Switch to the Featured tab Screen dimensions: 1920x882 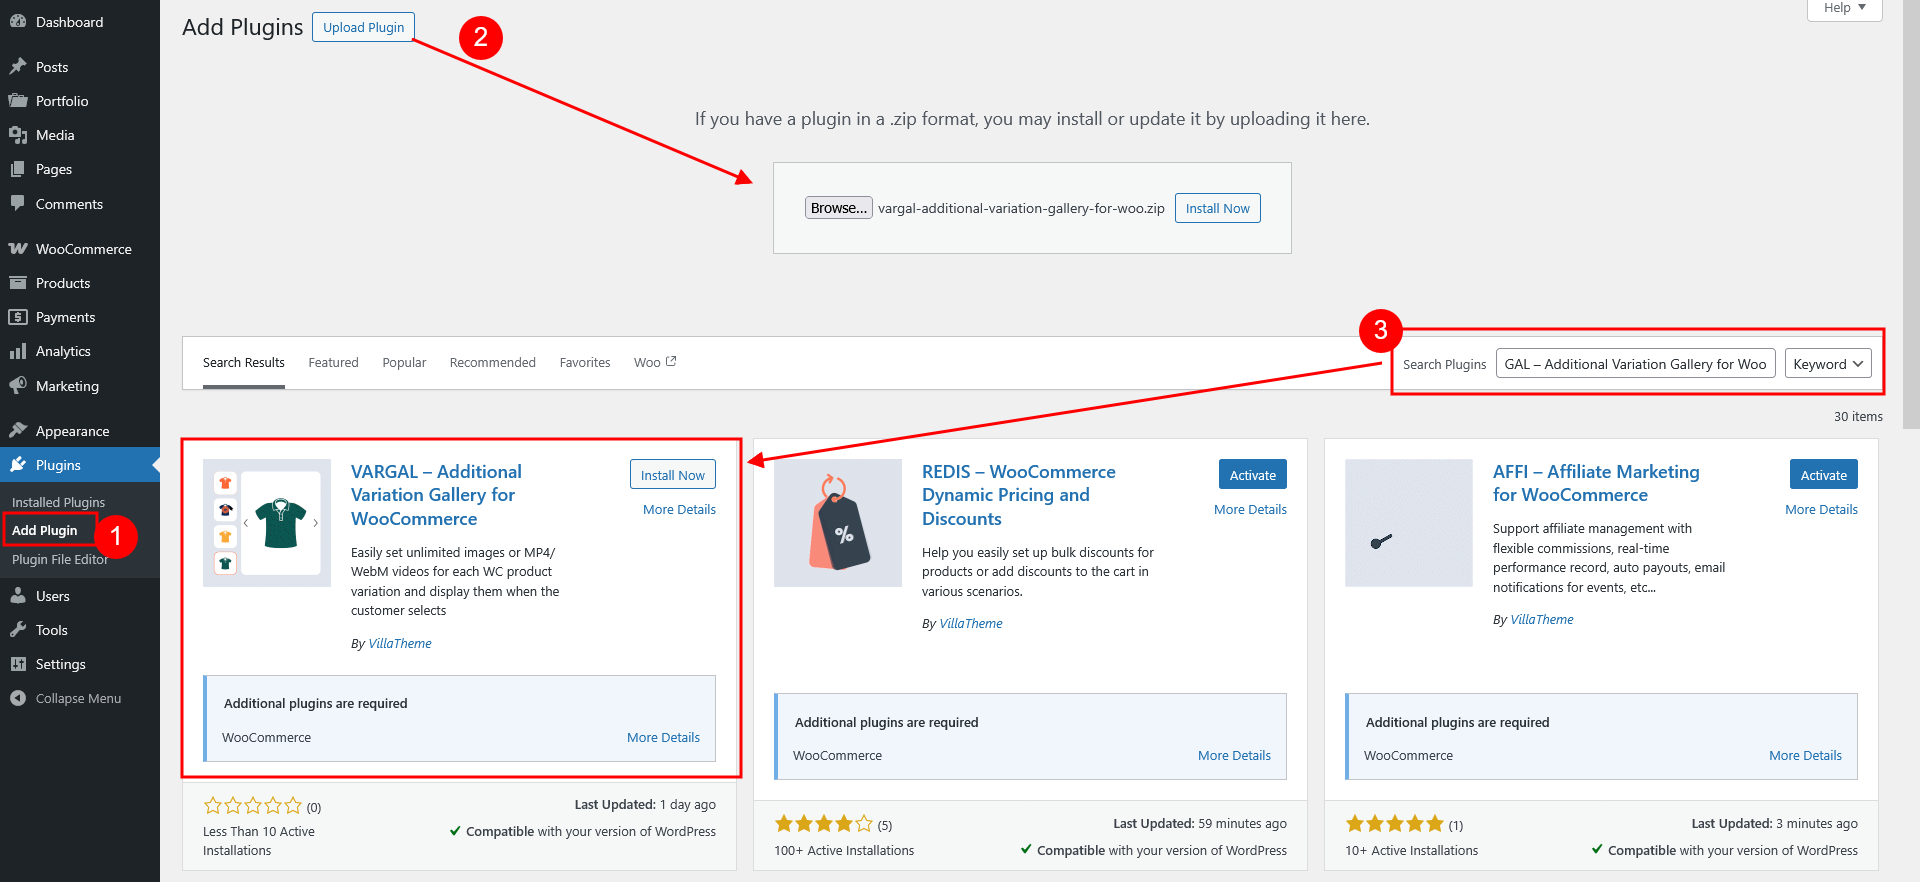[x=333, y=362]
